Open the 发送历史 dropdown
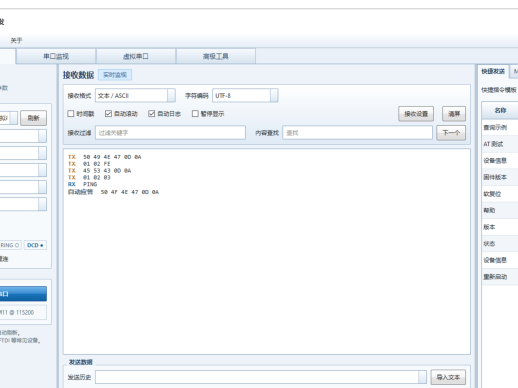The image size is (518, 388). 261,377
